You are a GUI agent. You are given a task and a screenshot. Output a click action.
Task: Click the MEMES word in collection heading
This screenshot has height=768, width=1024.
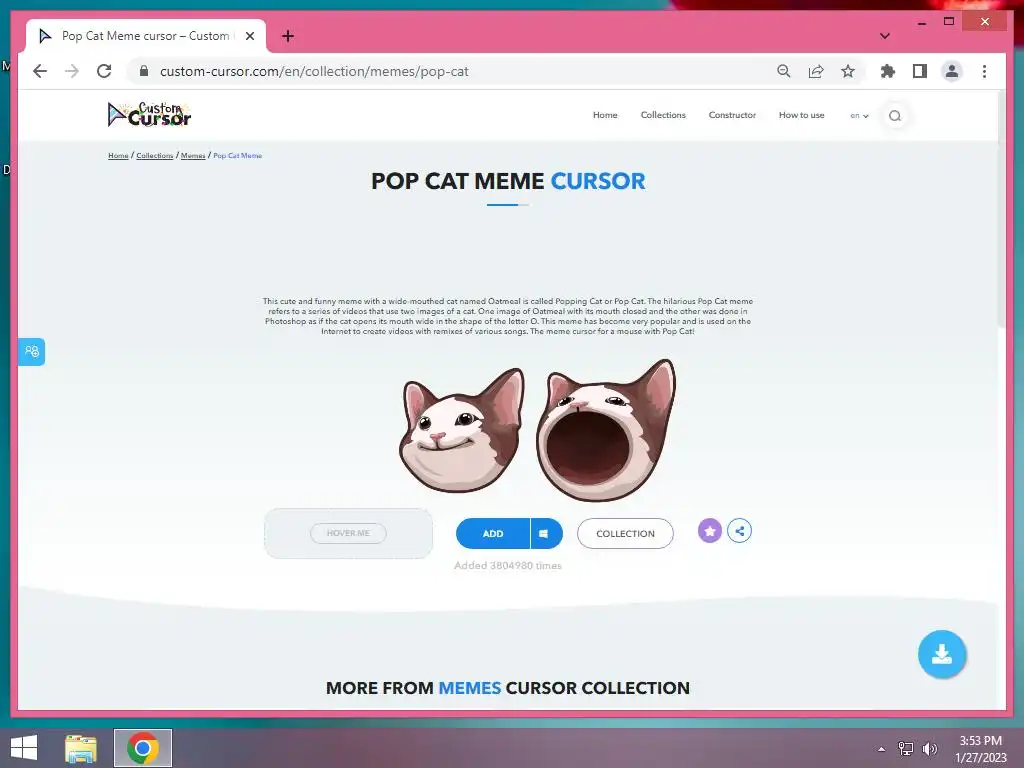pos(470,688)
